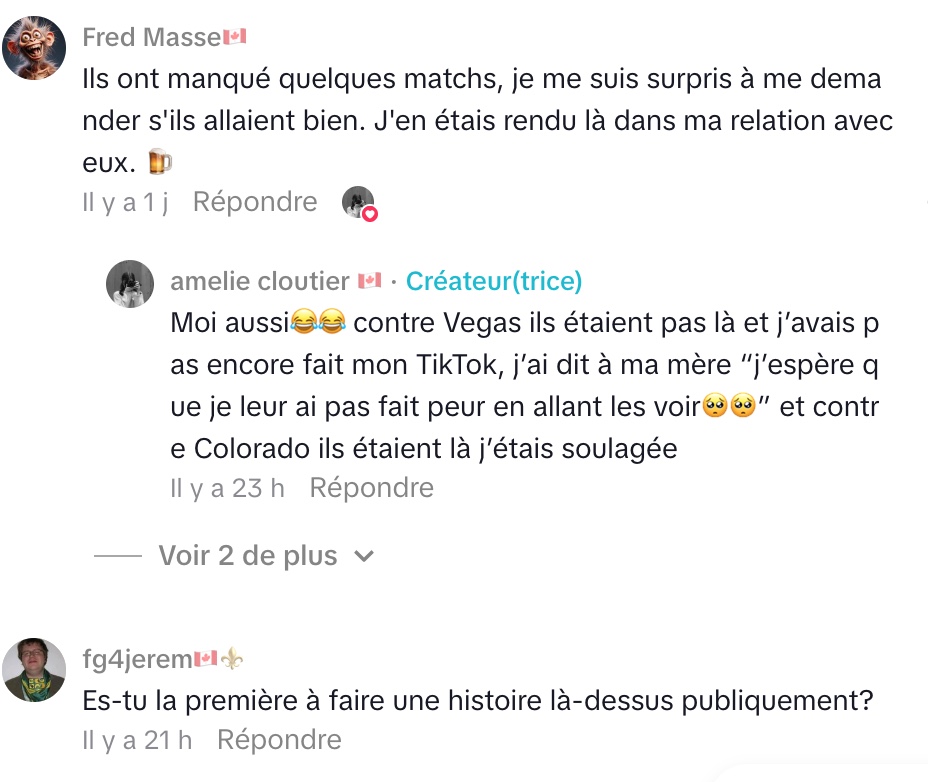Reply to amelie cloutier's comment
This screenshot has height=782, width=928.
pos(371,488)
